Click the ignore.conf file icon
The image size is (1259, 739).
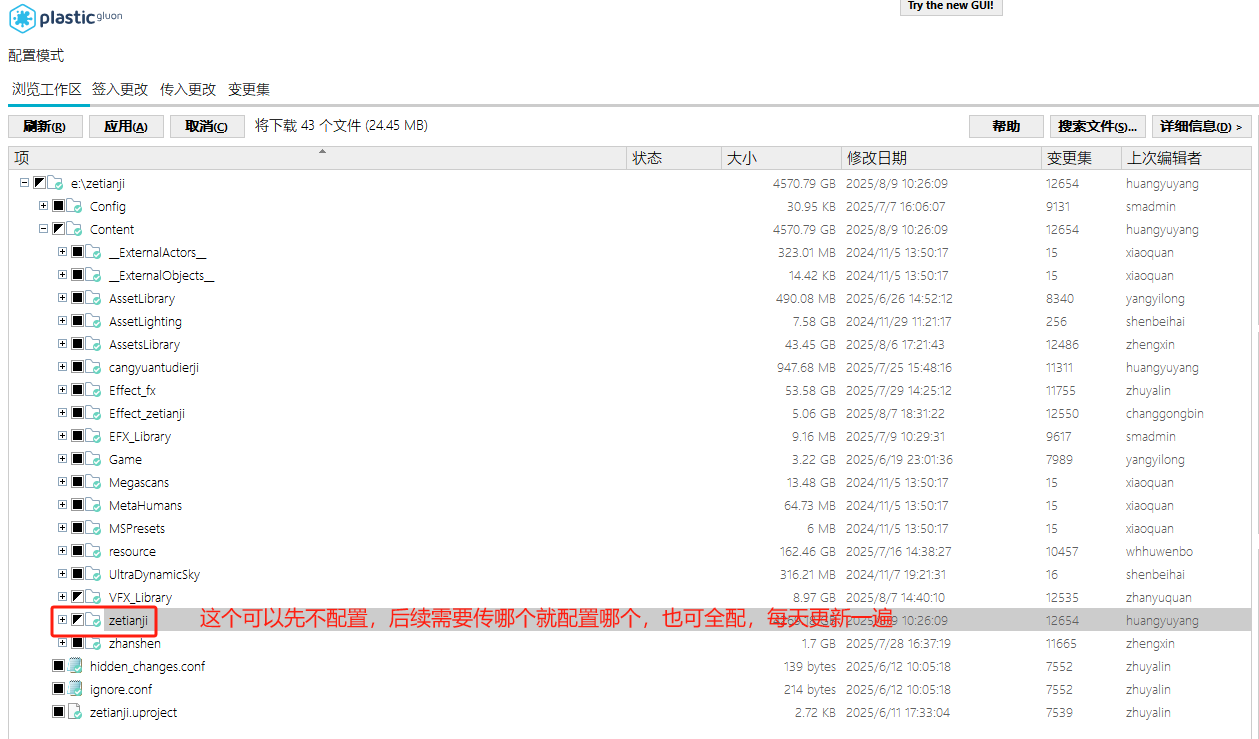point(74,690)
